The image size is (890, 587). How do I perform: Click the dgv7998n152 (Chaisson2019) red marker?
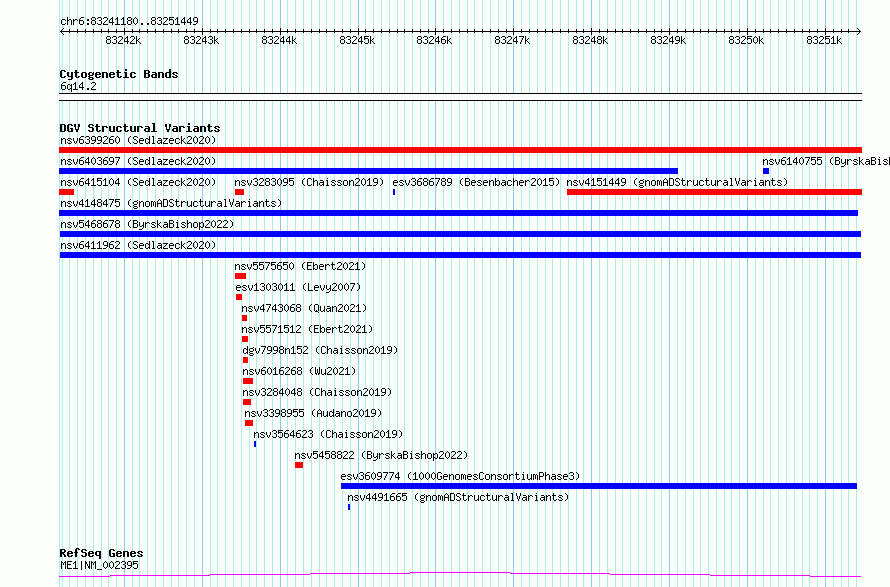(246, 360)
